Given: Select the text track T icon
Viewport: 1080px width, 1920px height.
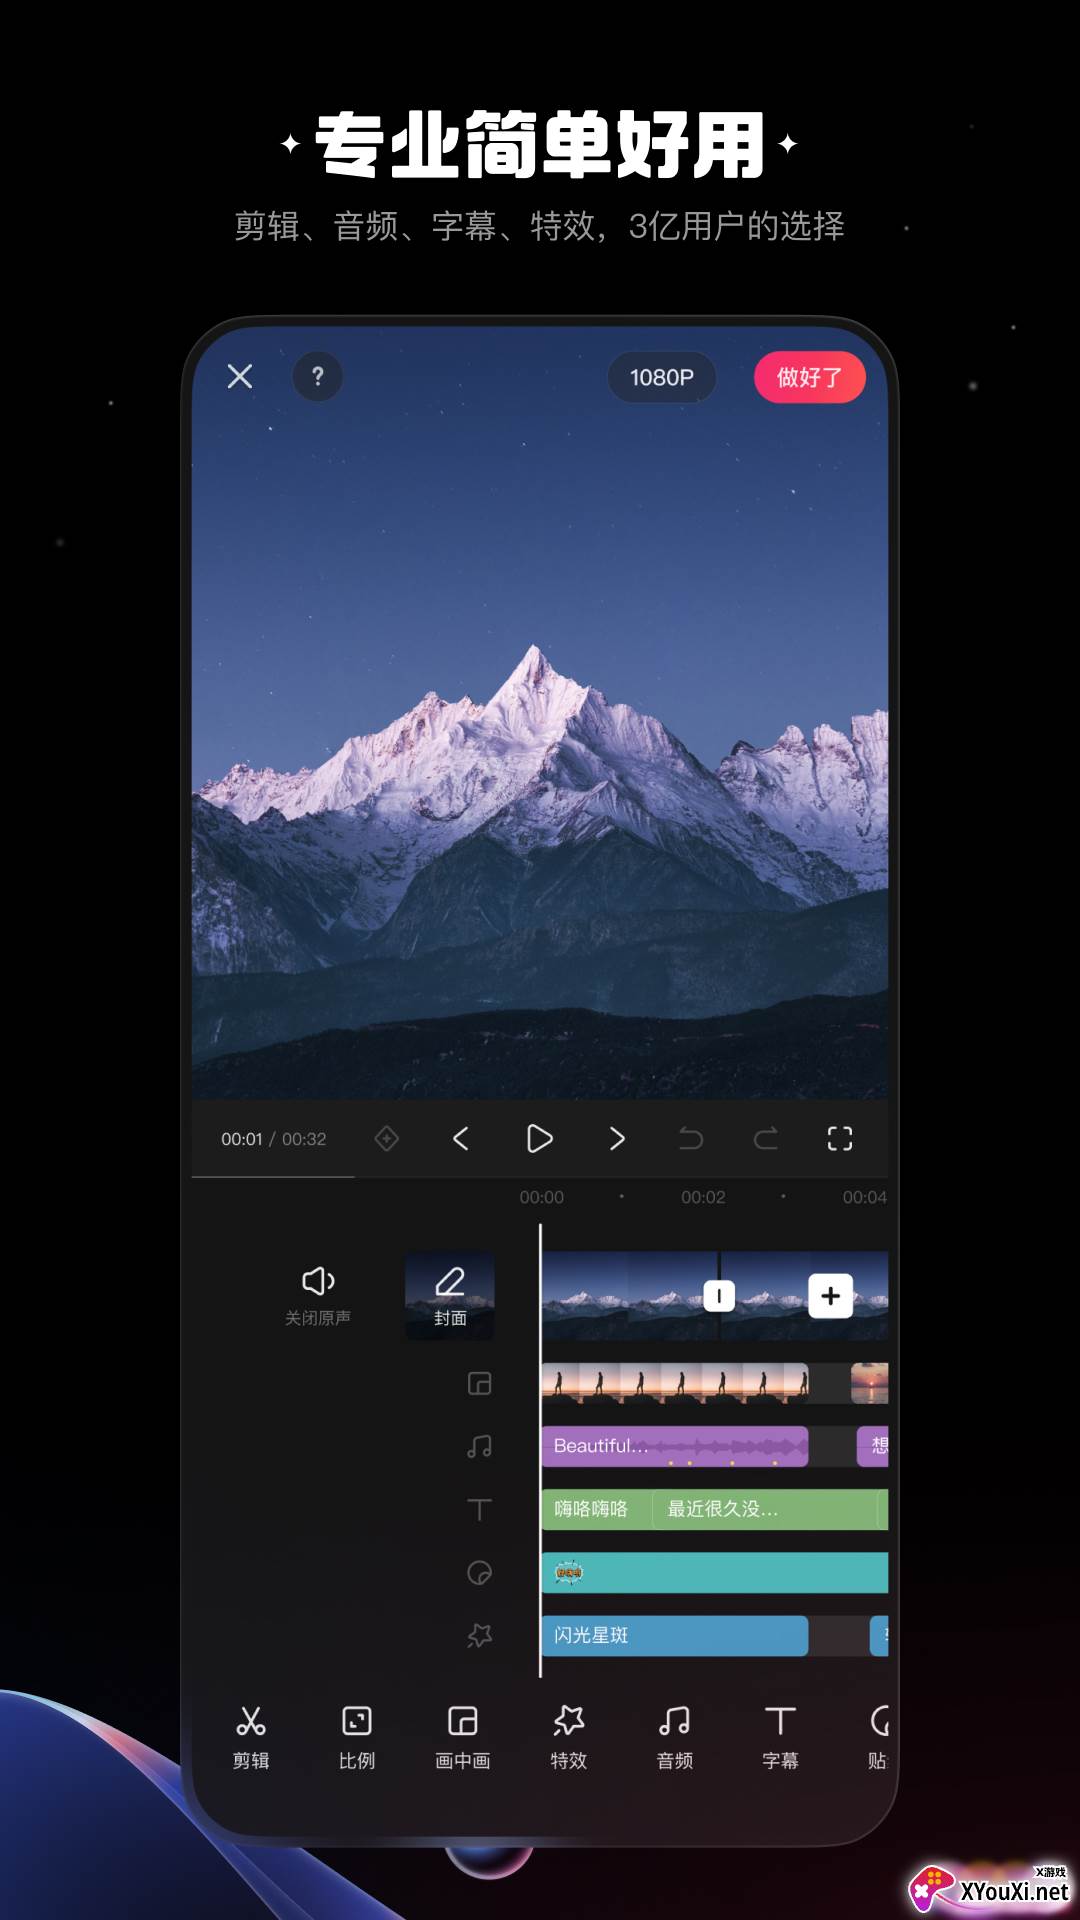Looking at the screenshot, I should pos(480,1509).
